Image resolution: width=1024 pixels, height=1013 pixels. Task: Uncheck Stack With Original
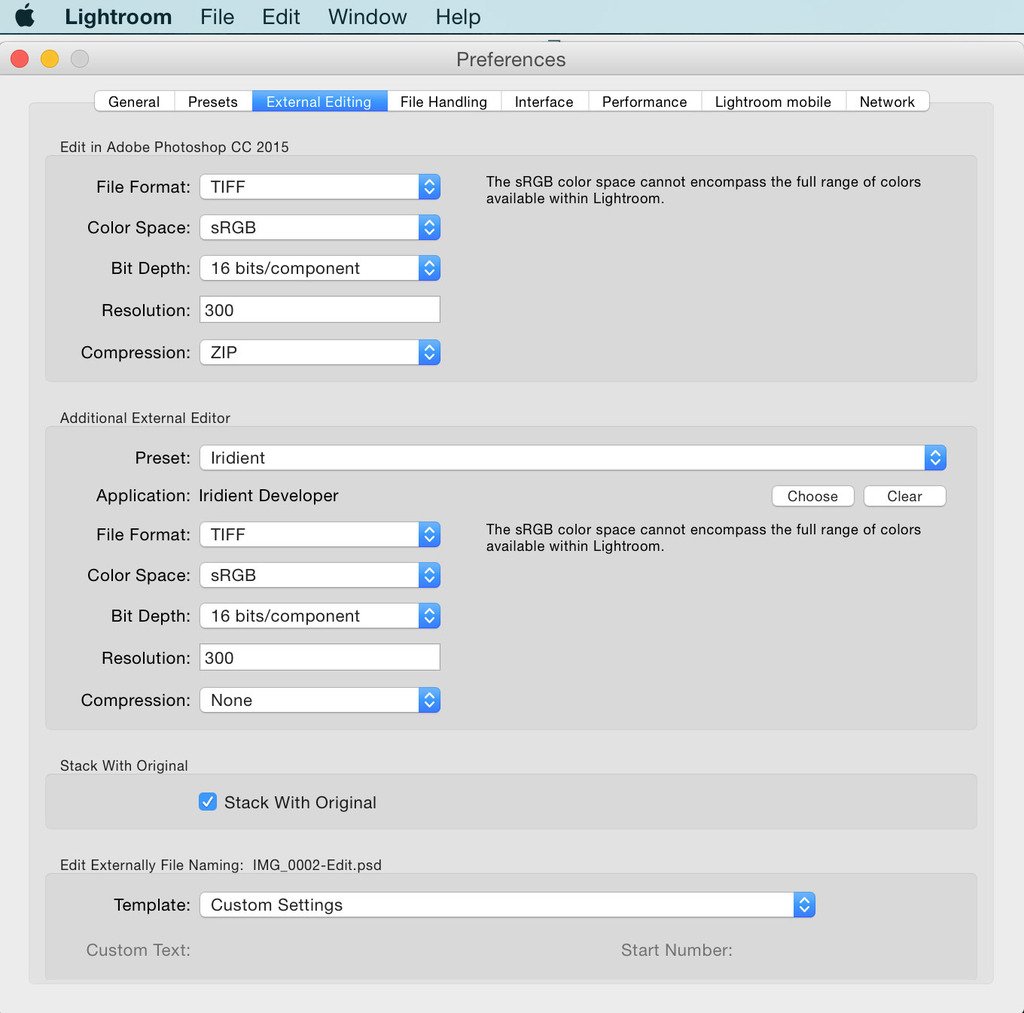[208, 801]
